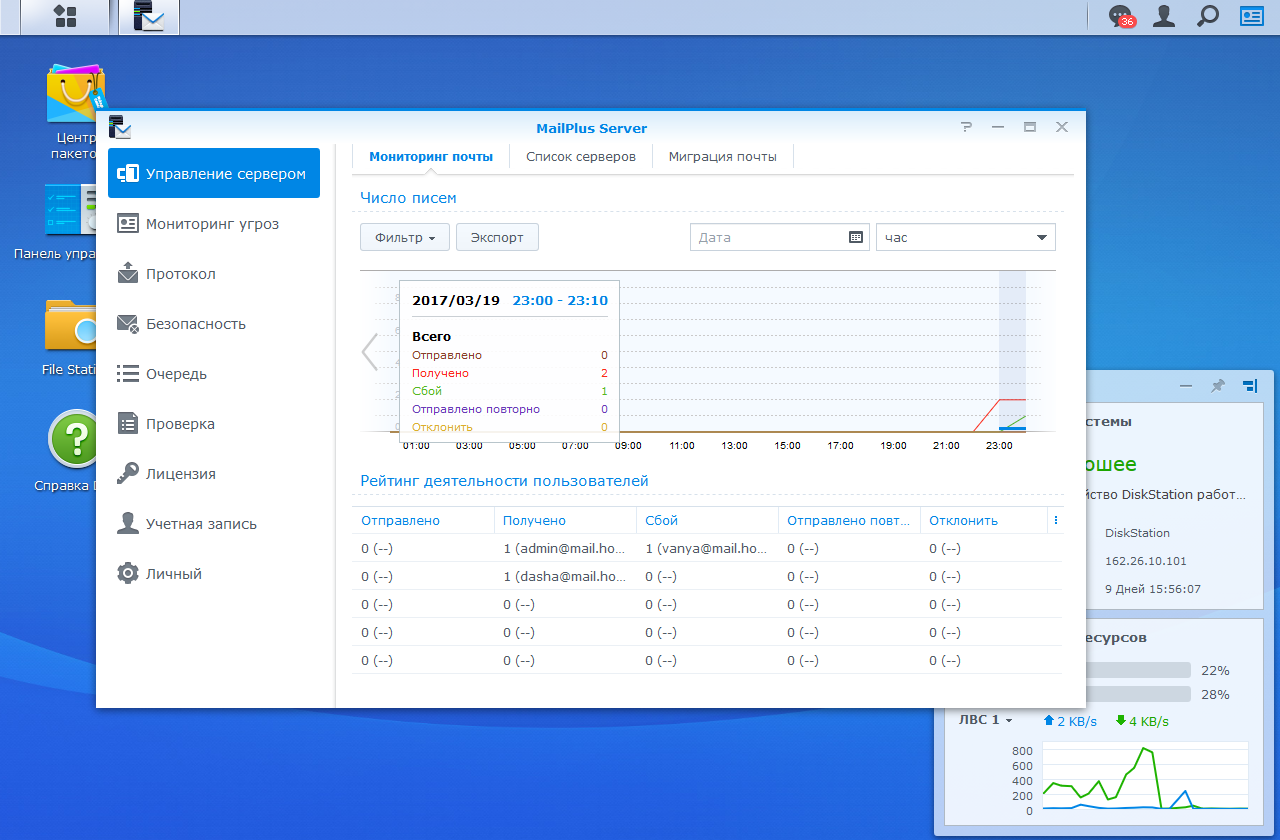Click the cell "1 (dasha@mail.ho..."
1280x840 pixels.
click(x=565, y=577)
